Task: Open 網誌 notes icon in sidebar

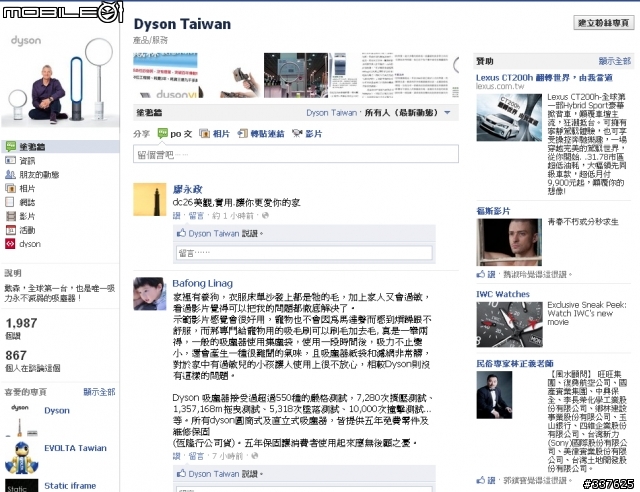Action: [x=10, y=202]
